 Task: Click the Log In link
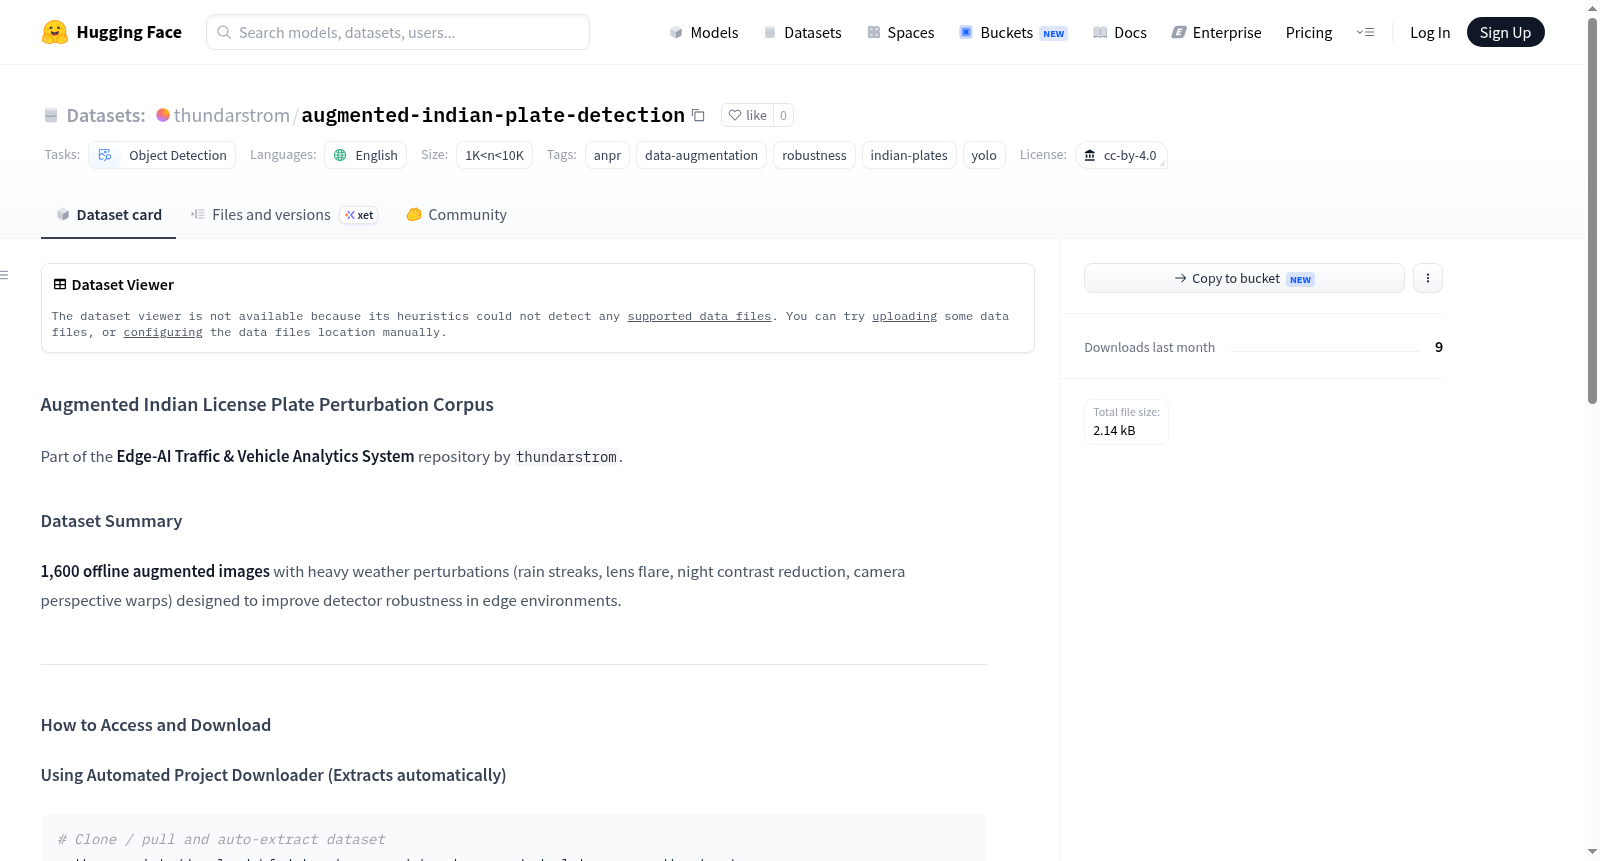pos(1430,32)
